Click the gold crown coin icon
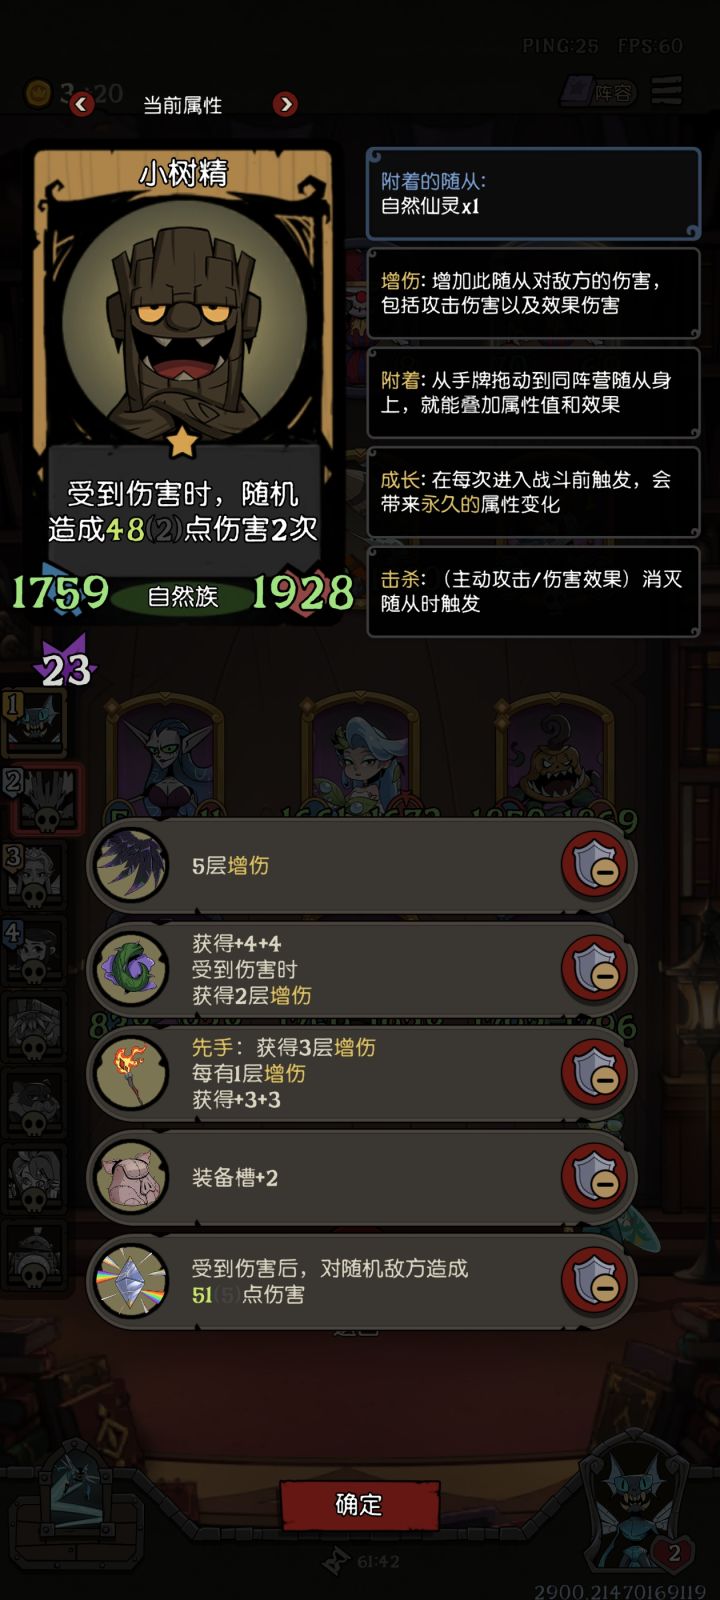Screen dimensions: 720x1600 tap(38, 94)
